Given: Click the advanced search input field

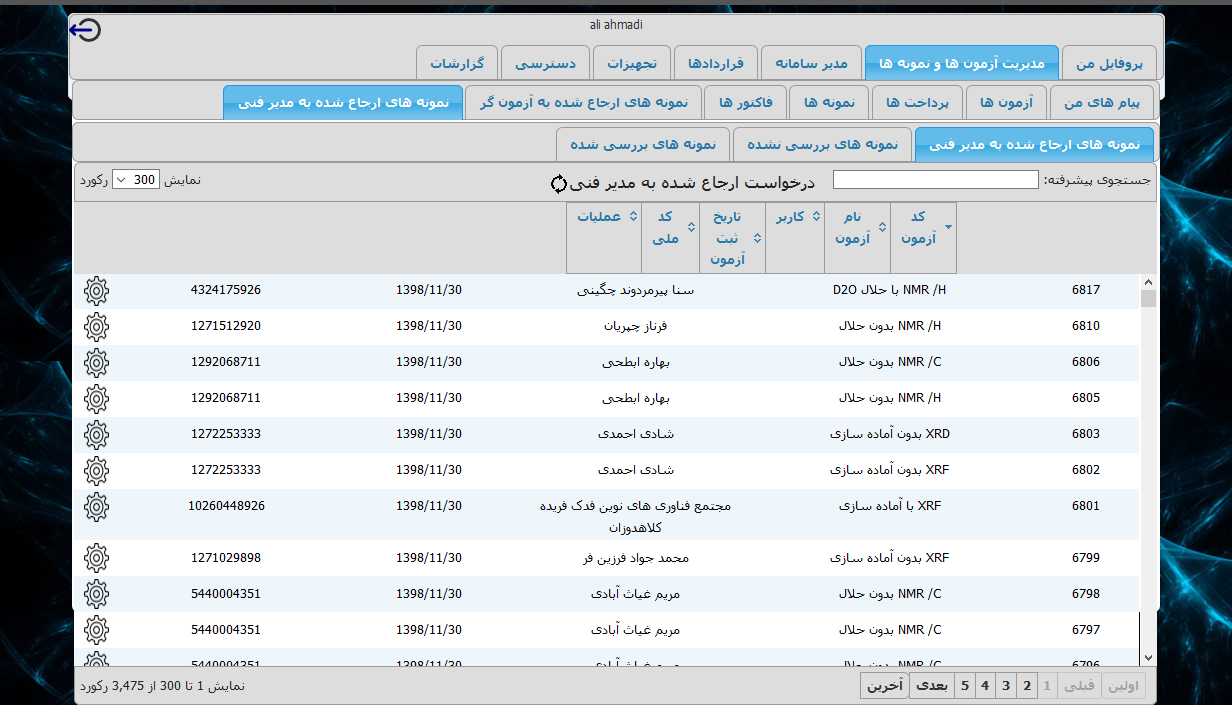Looking at the screenshot, I should (935, 180).
